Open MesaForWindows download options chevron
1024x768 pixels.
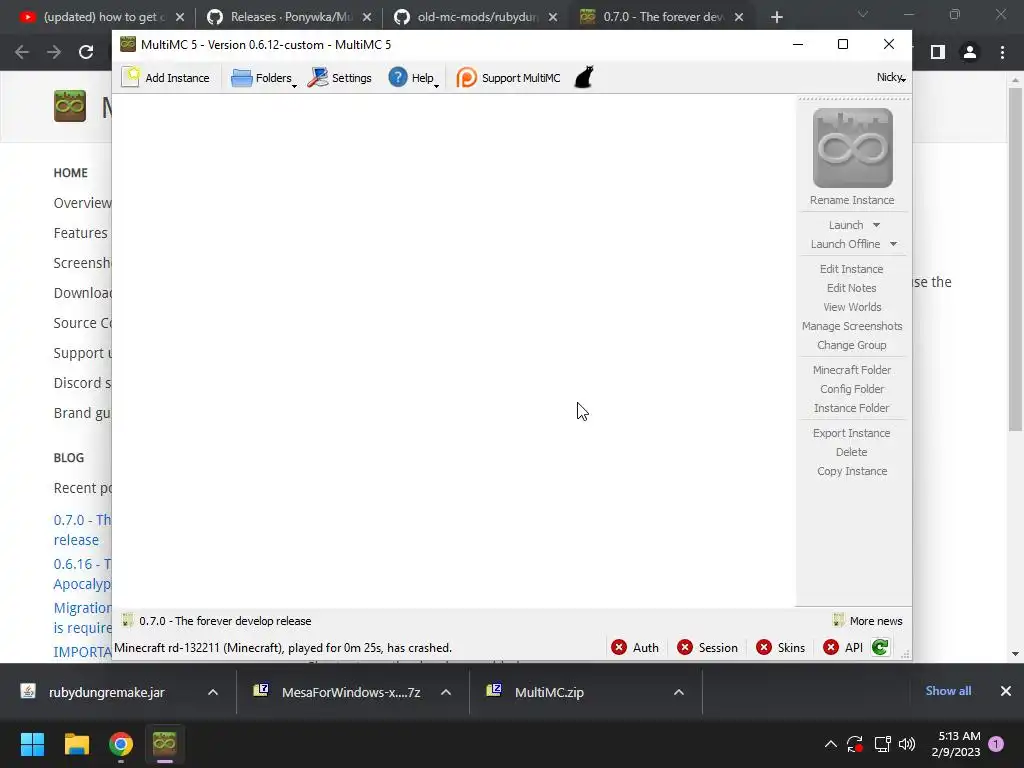(445, 692)
